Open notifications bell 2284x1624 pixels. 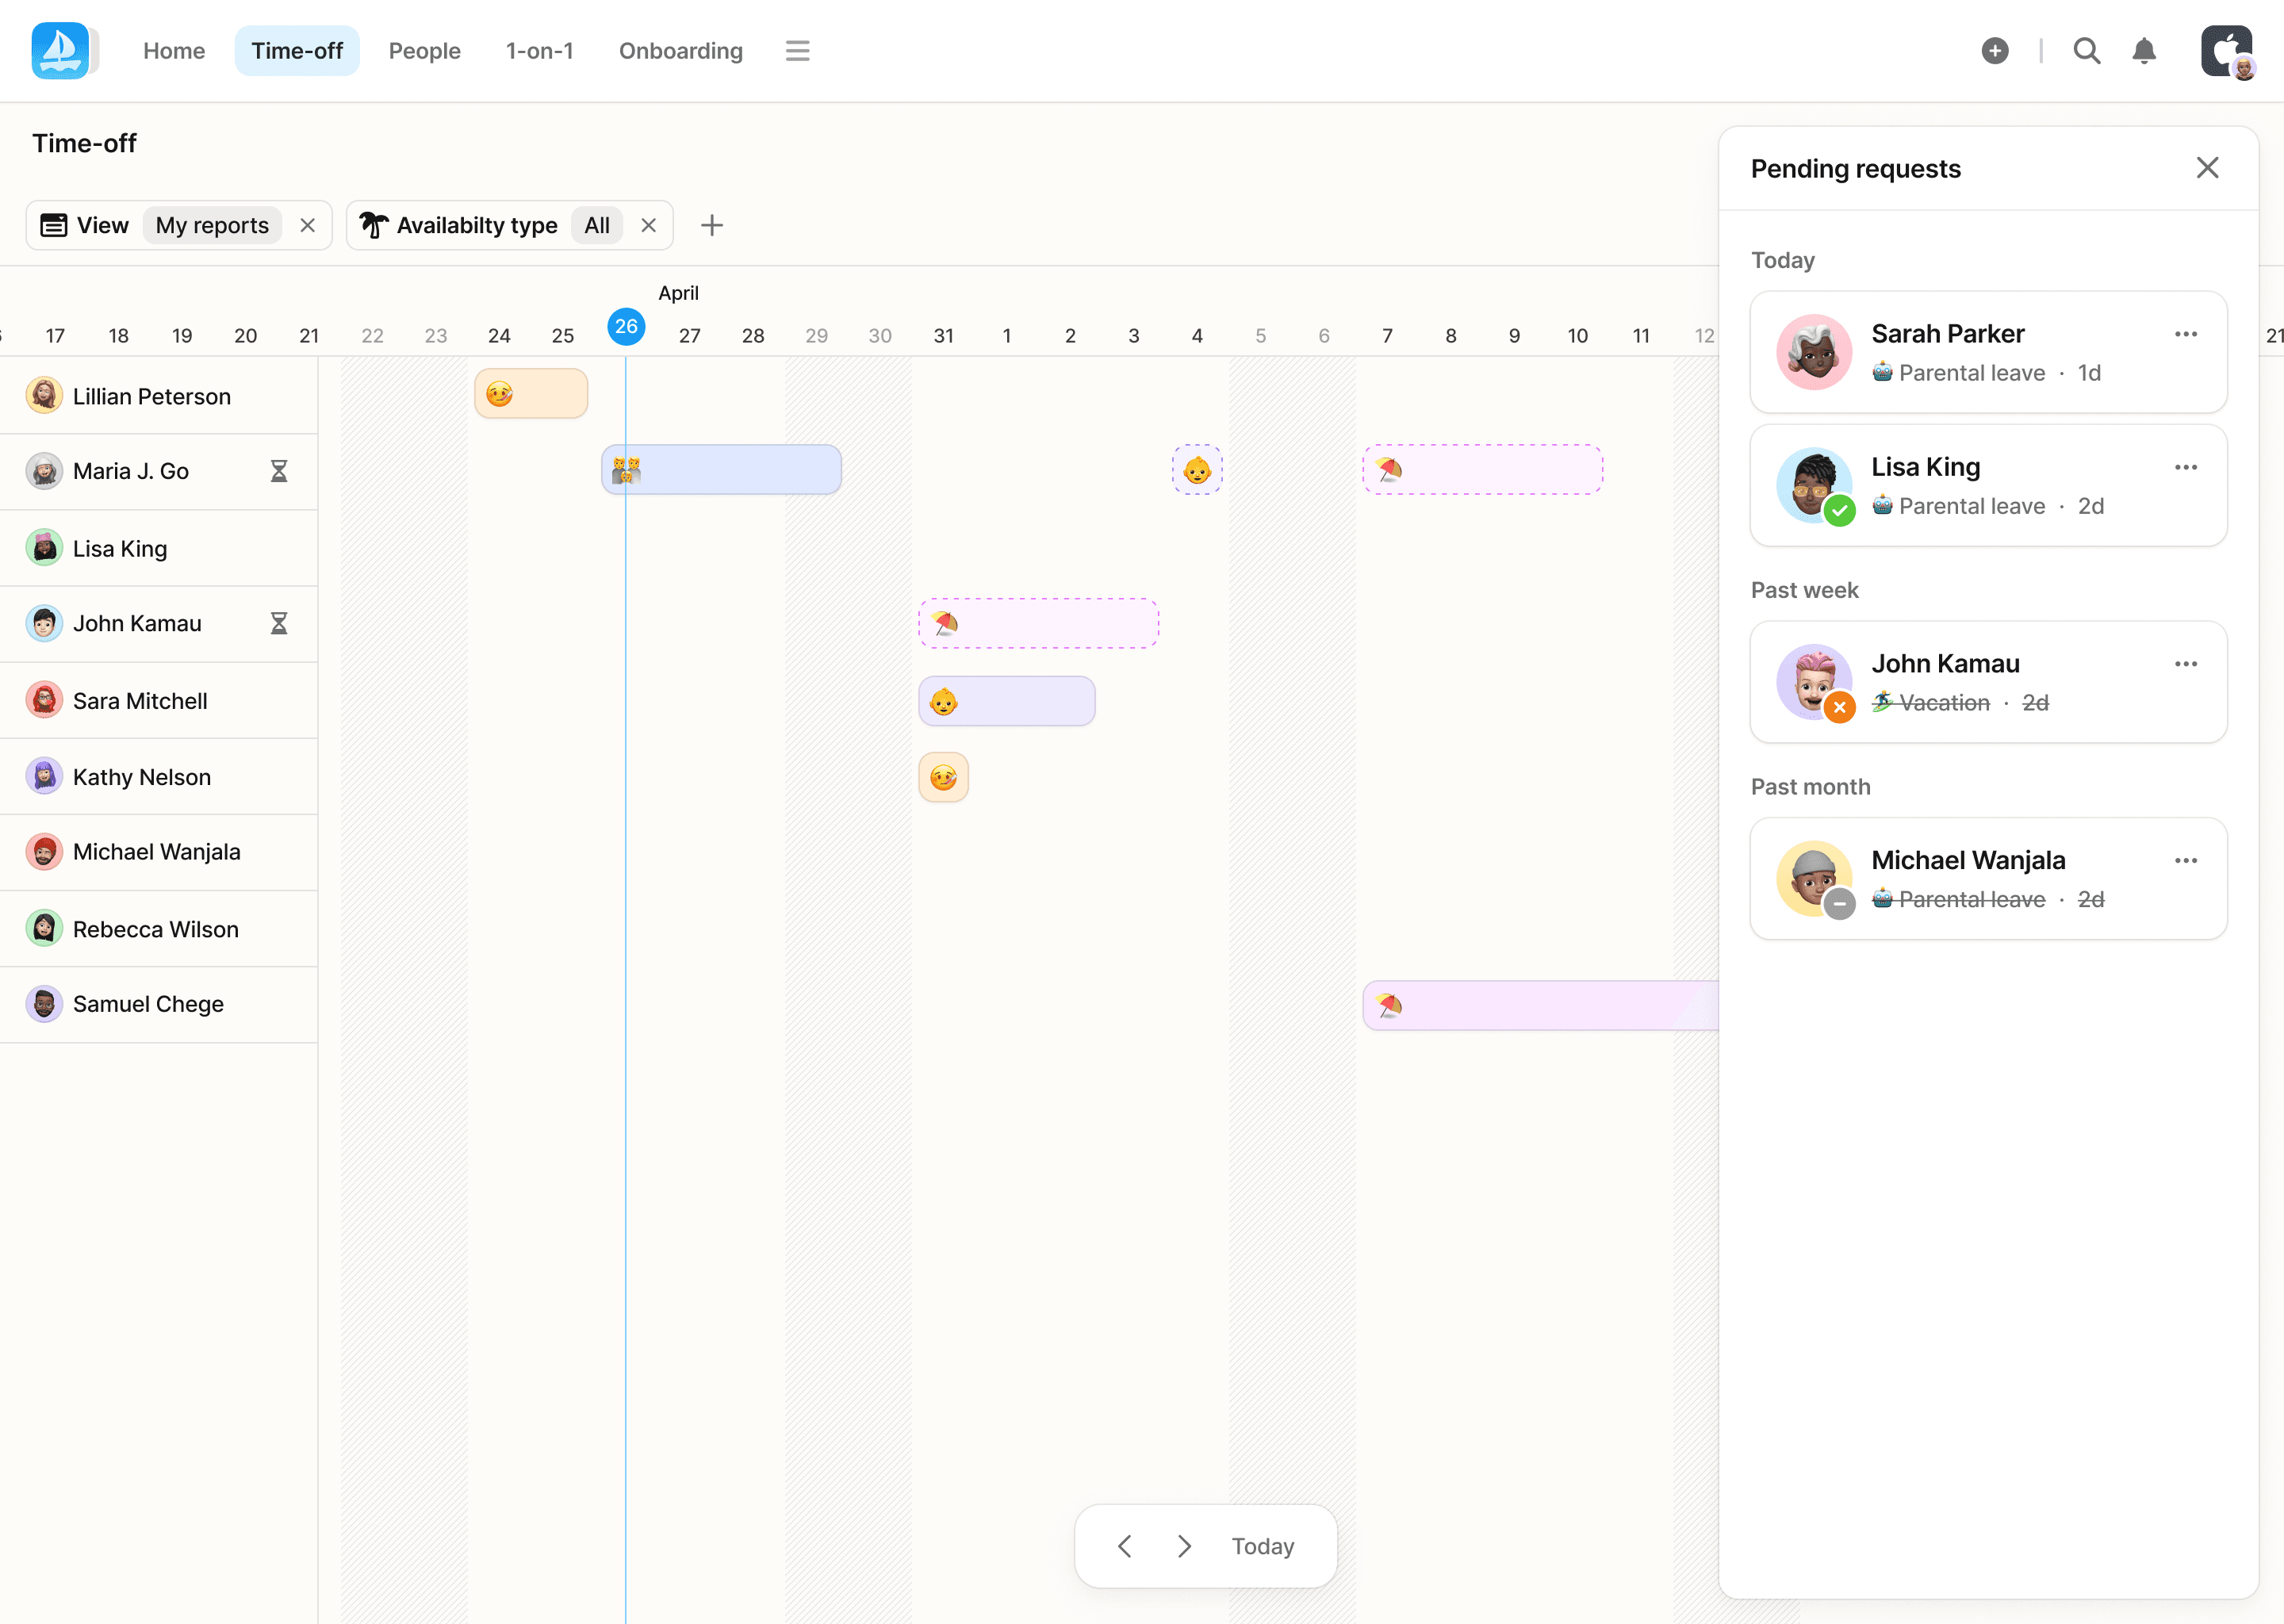[2143, 51]
